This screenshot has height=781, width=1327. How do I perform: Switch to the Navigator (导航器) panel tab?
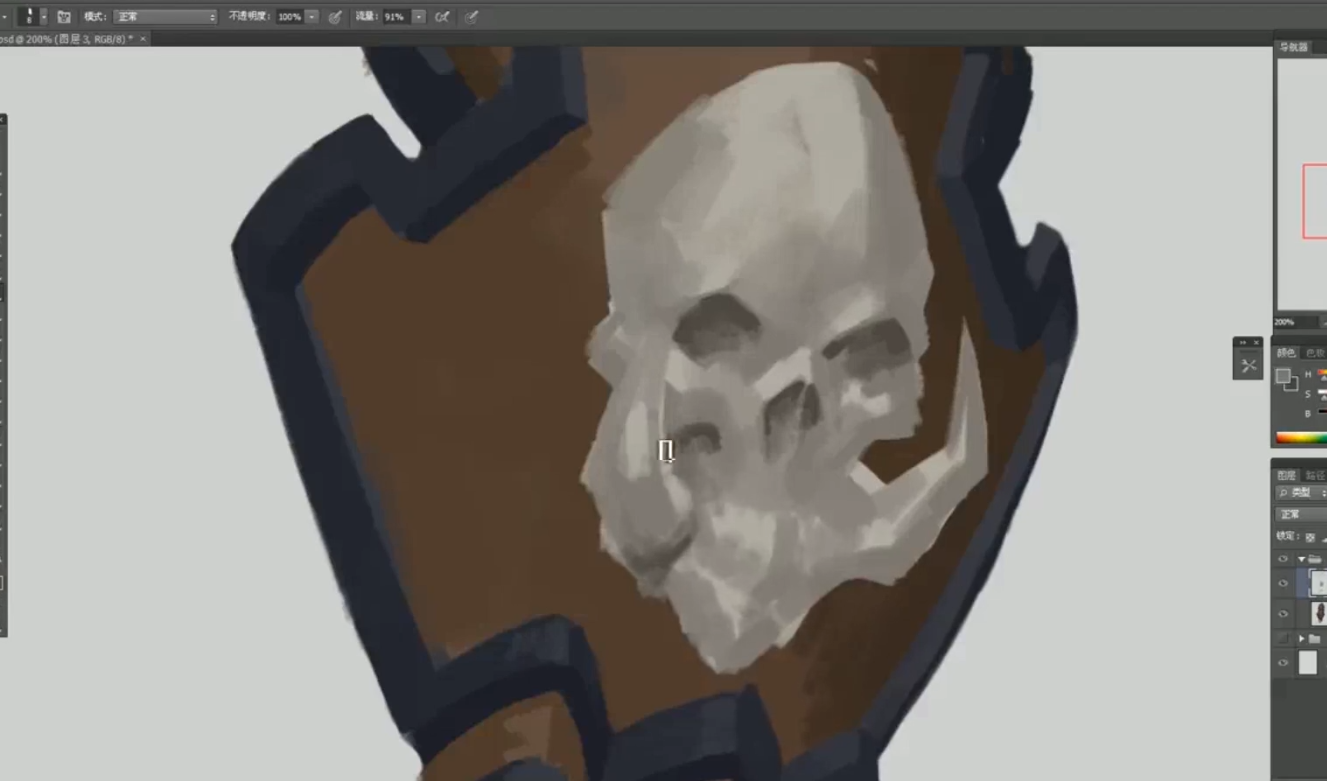tap(1294, 47)
